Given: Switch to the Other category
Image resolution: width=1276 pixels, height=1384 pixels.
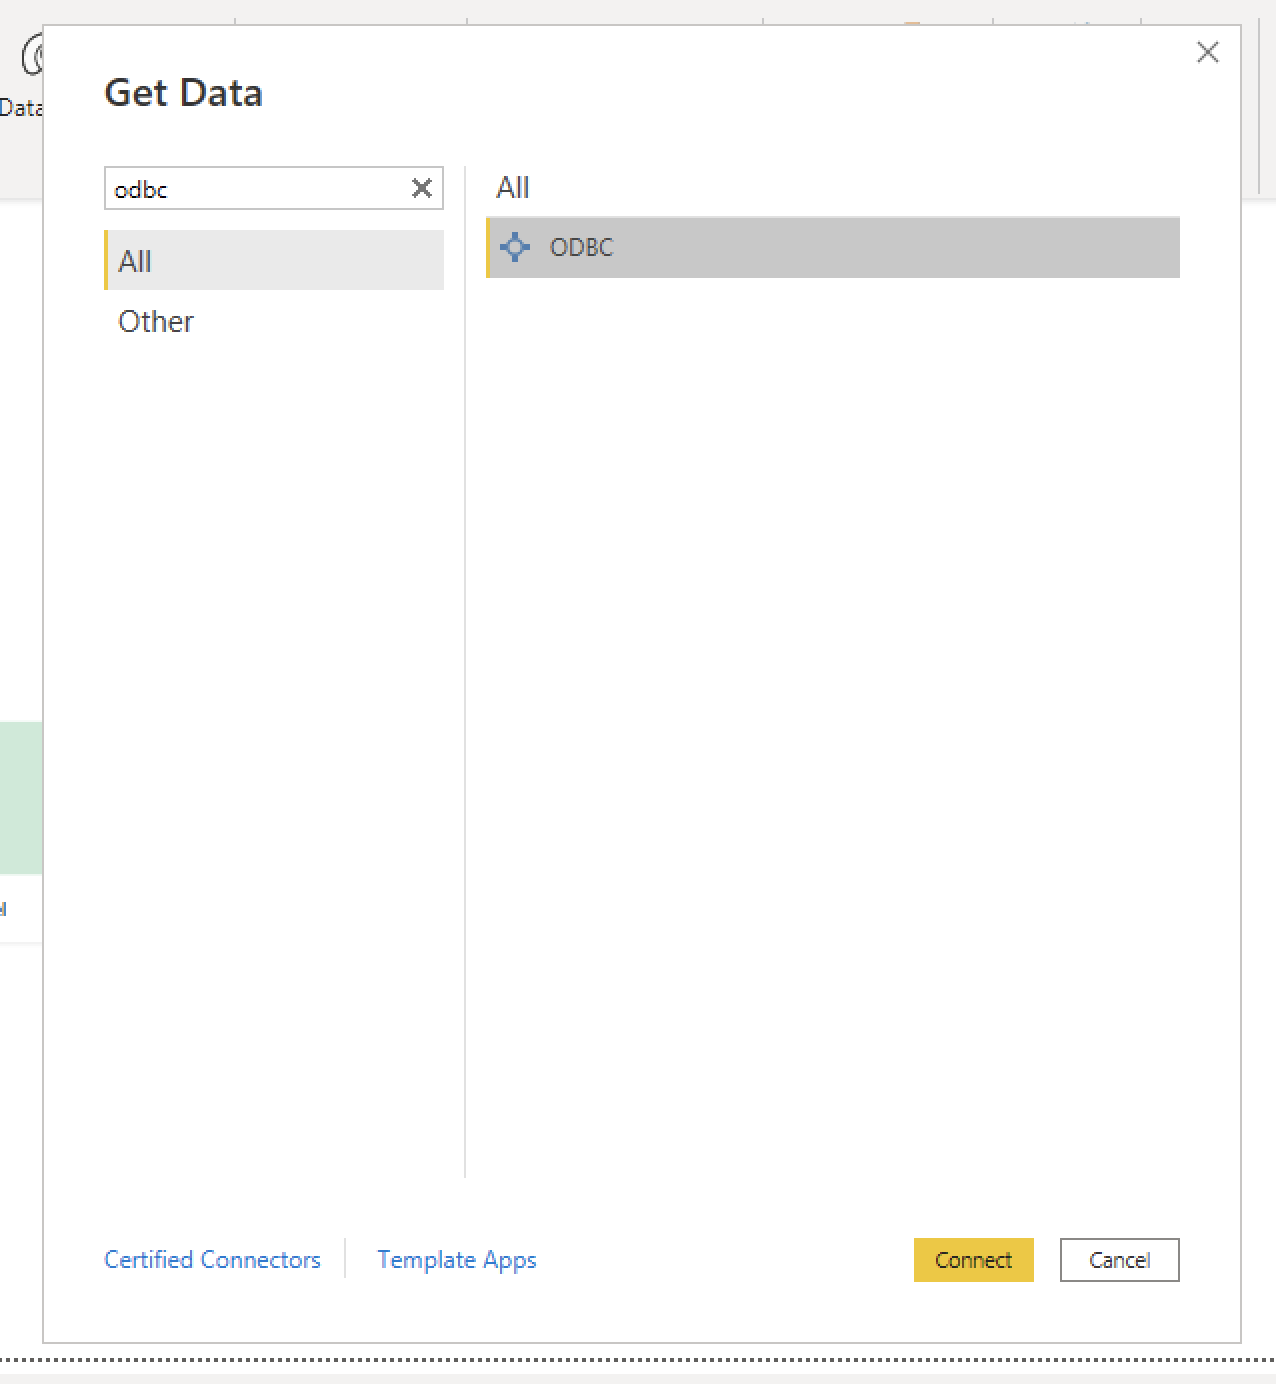Looking at the screenshot, I should [x=156, y=321].
